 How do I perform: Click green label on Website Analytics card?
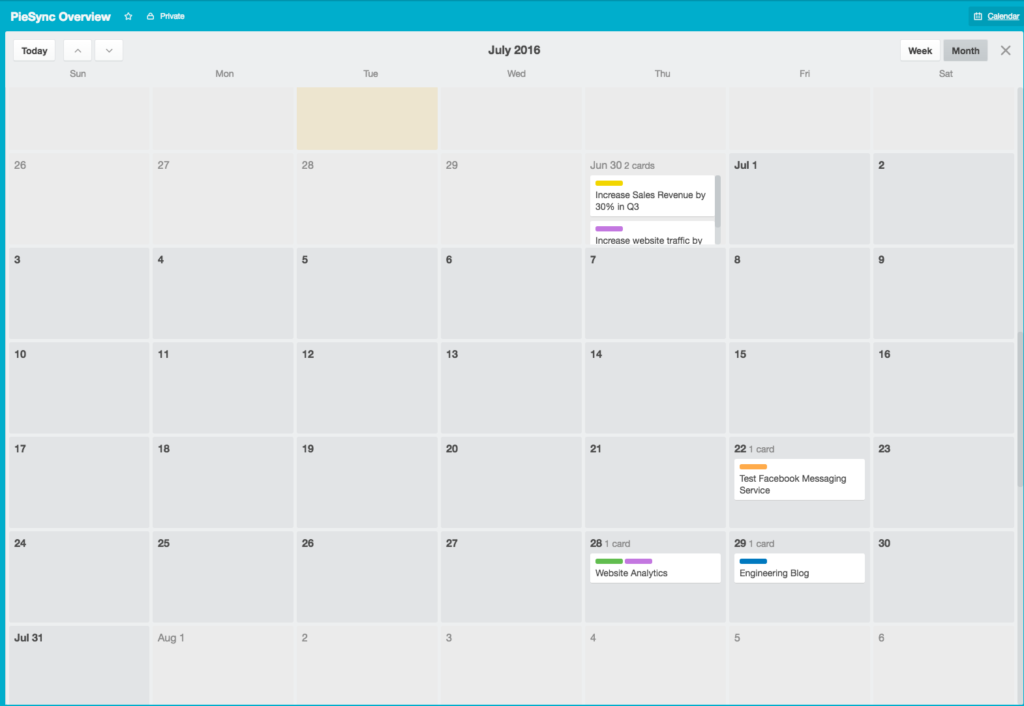click(609, 562)
